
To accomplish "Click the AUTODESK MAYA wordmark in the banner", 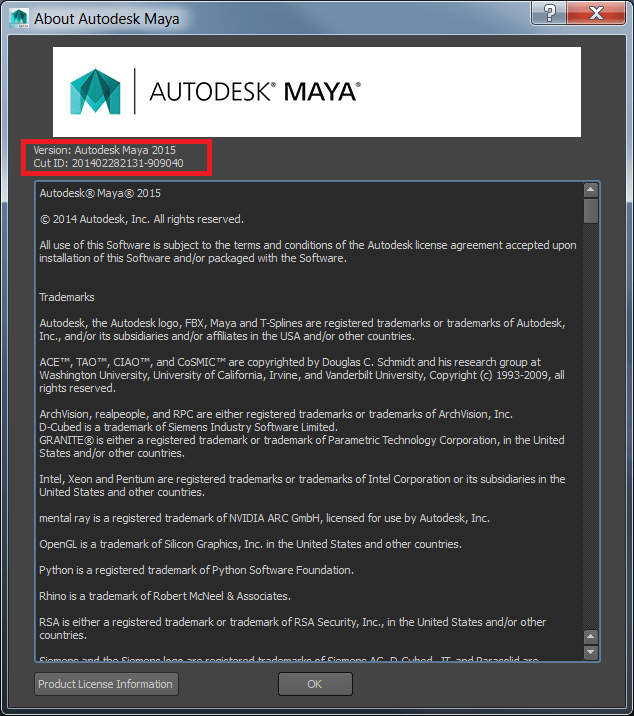I will [255, 91].
